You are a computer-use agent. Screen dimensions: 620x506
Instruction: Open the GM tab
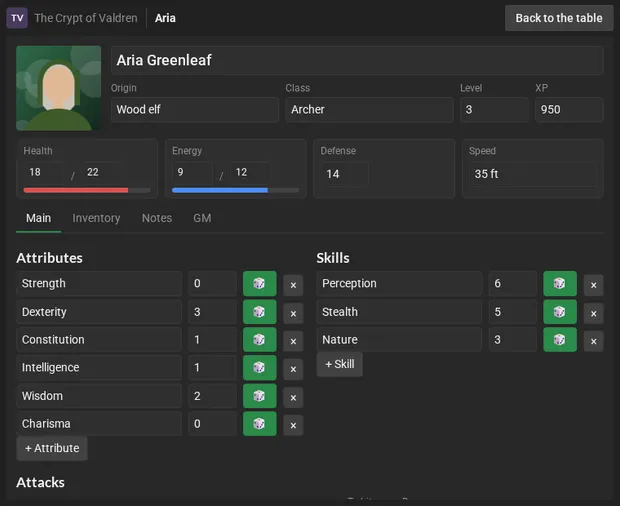(202, 218)
